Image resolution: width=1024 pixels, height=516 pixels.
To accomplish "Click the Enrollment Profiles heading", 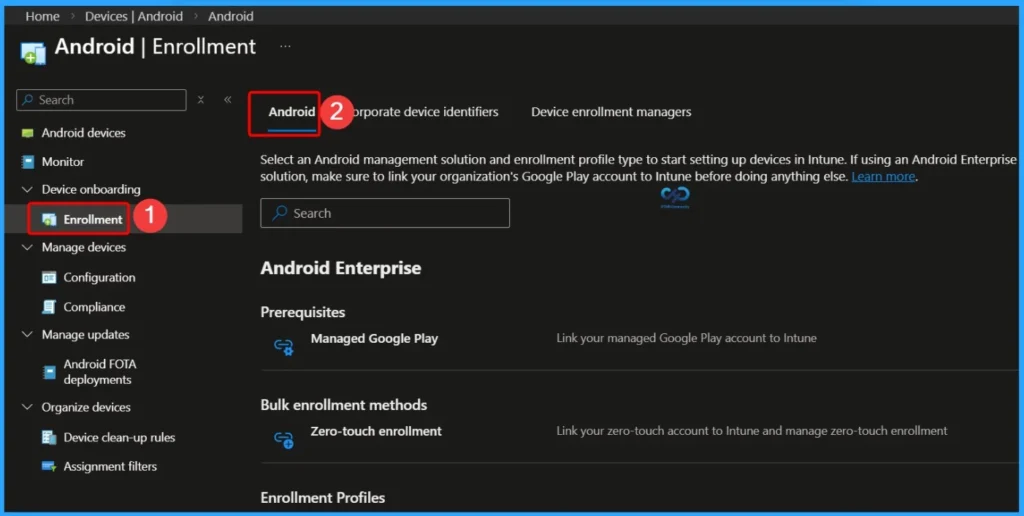I will click(323, 498).
